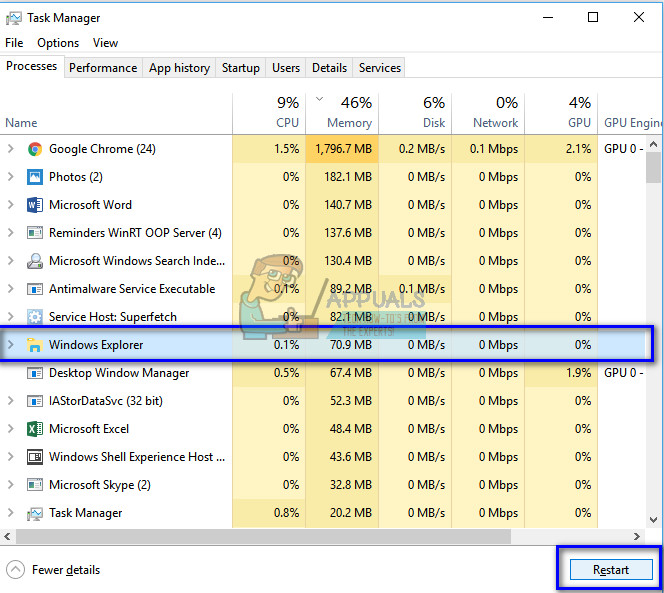Expand the Google Chrome process group
The image size is (664, 593).
click(x=11, y=149)
